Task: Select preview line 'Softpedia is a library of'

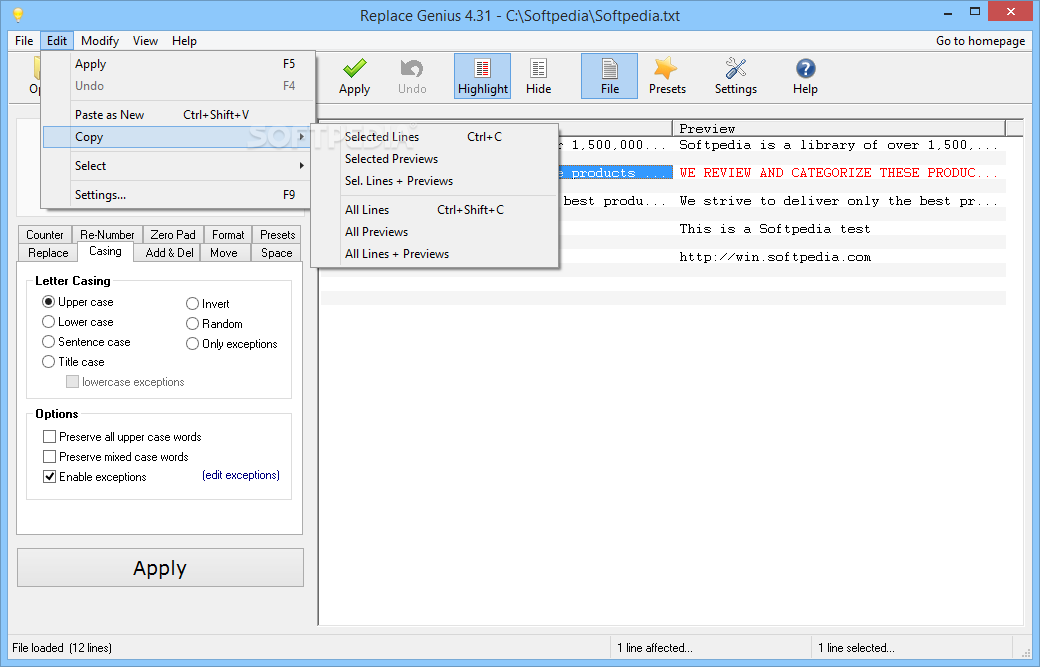Action: [x=839, y=145]
